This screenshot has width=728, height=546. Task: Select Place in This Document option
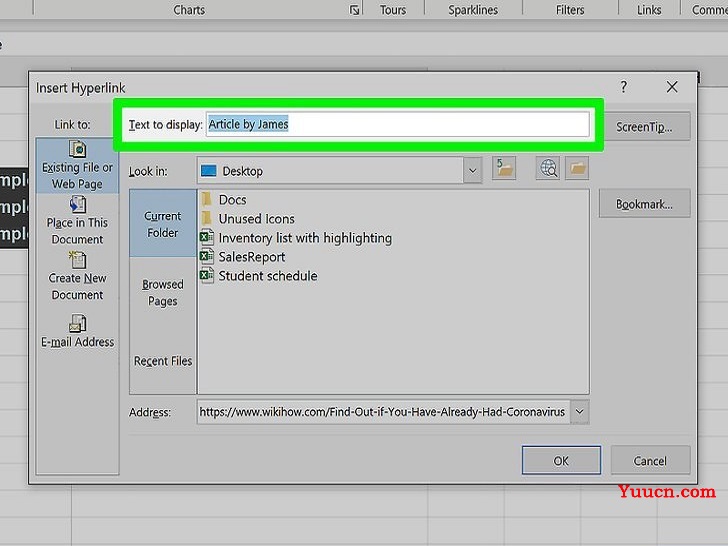click(x=77, y=221)
